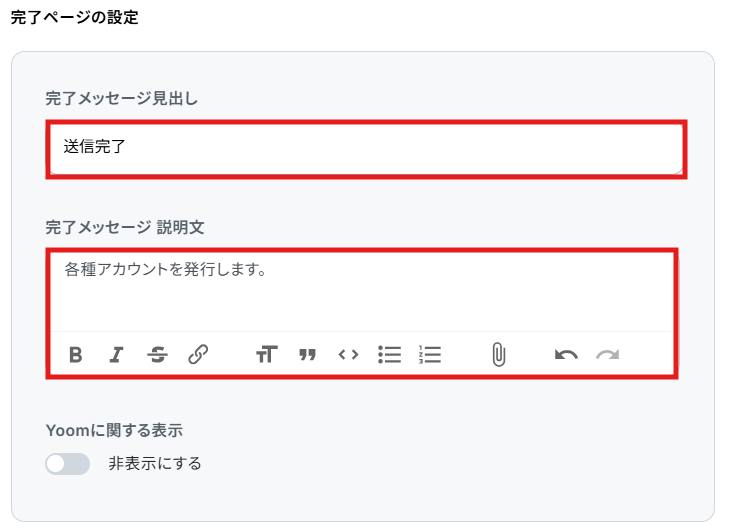Viewport: 740px width, 532px height.
Task: Create a bulleted list
Action: [x=389, y=355]
